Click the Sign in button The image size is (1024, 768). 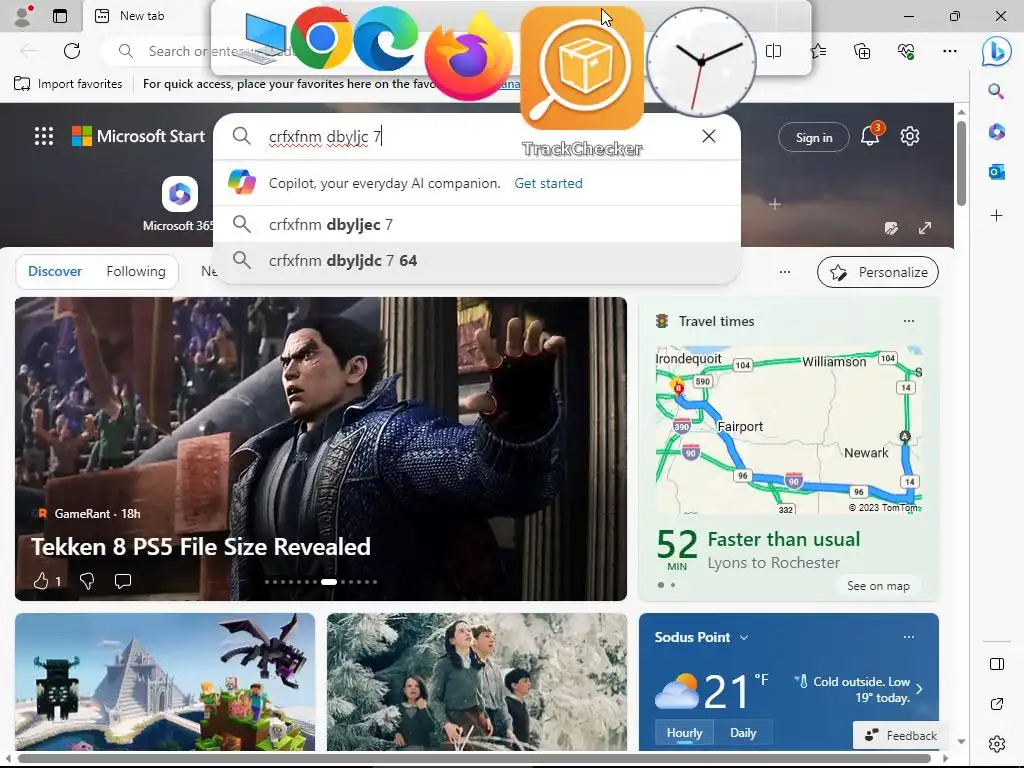click(814, 137)
